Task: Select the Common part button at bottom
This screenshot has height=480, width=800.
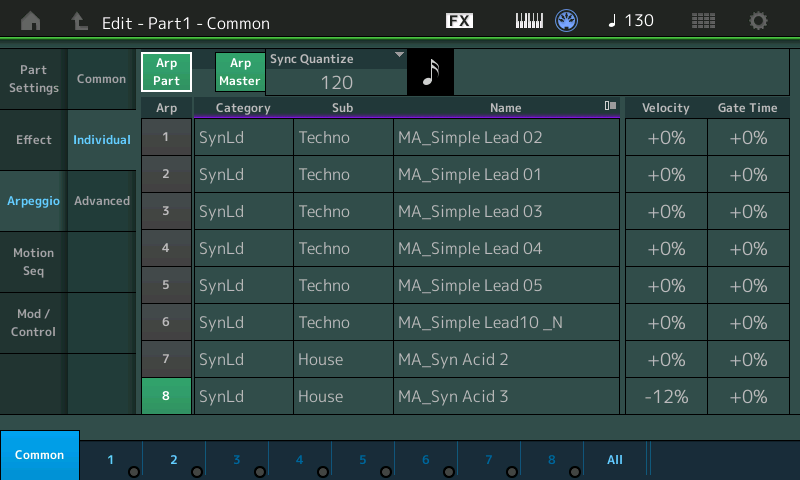Action: (40, 455)
